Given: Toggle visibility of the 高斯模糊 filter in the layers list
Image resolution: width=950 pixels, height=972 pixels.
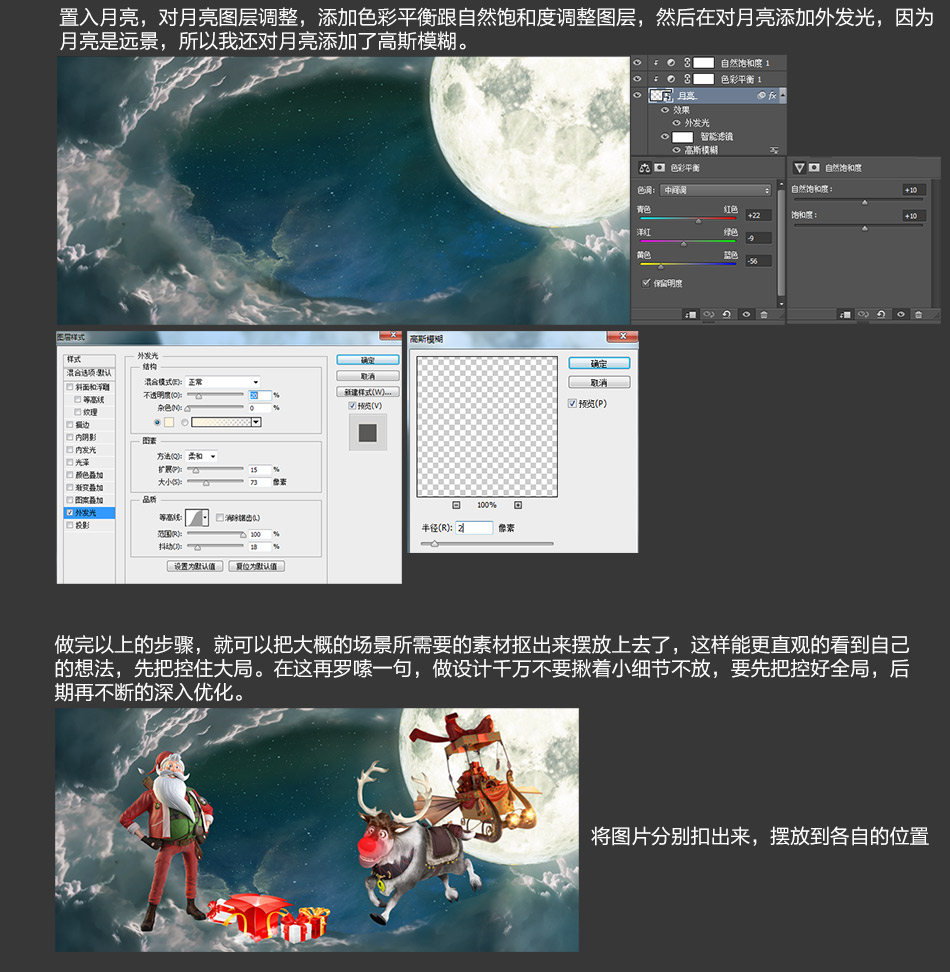Looking at the screenshot, I should coord(676,150).
